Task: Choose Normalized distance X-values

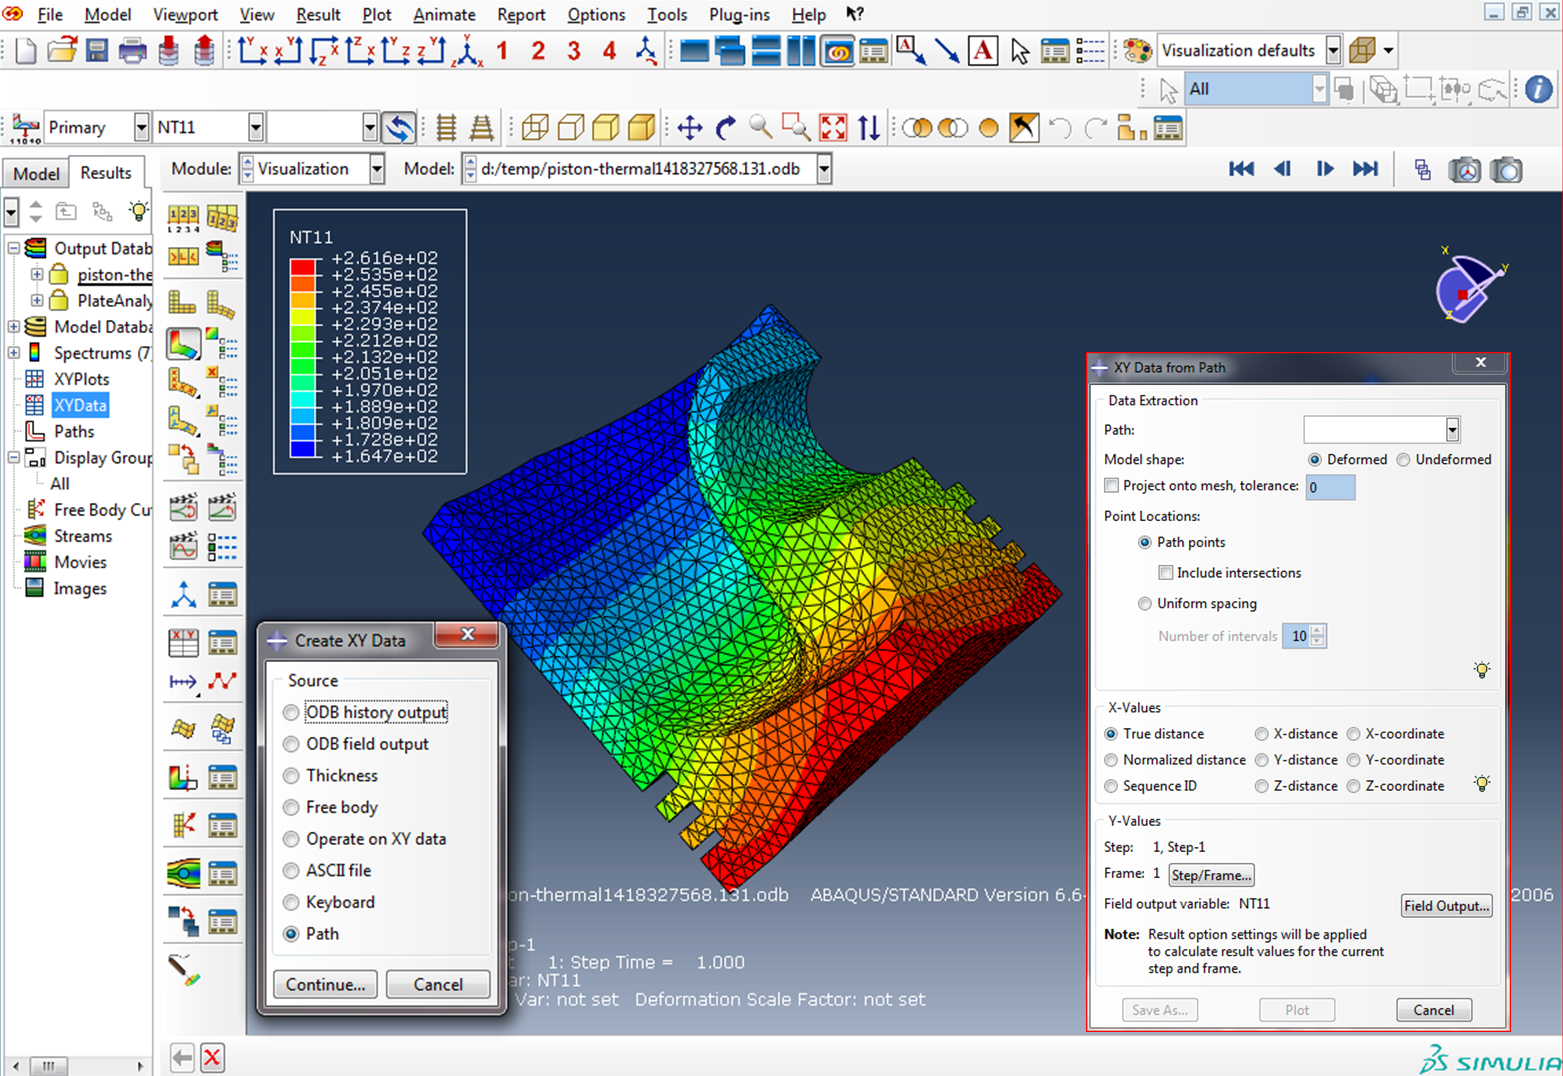Action: [1111, 760]
